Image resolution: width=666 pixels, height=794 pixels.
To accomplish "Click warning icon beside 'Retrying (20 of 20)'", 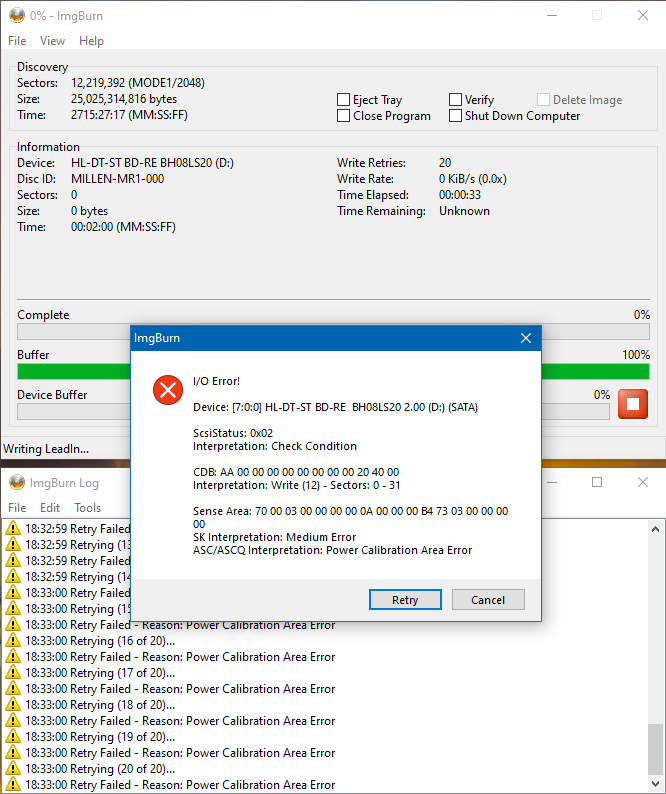I will pyautogui.click(x=13, y=768).
